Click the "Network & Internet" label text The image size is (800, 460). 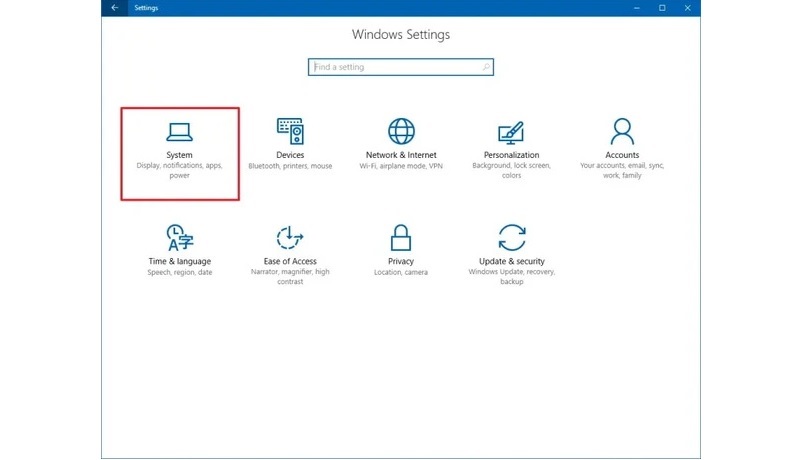(401, 156)
